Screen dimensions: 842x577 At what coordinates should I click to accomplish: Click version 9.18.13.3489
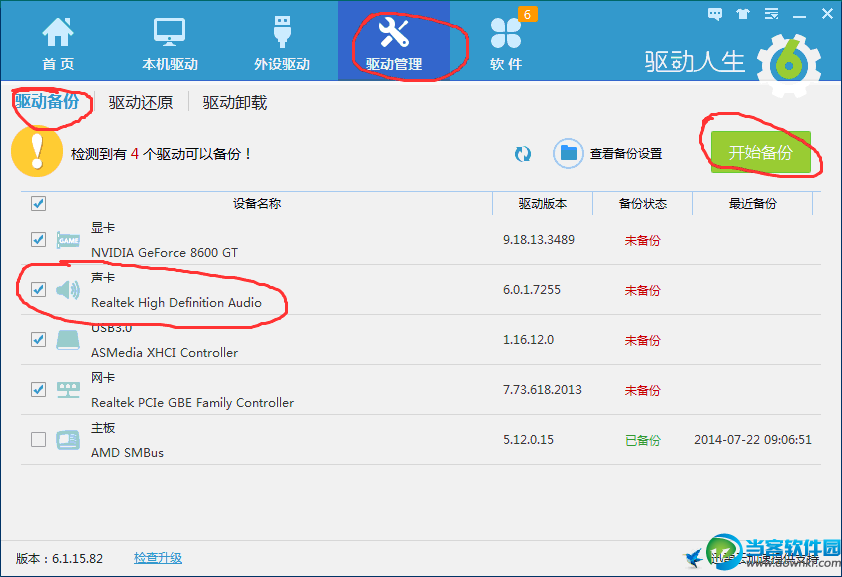pos(539,239)
